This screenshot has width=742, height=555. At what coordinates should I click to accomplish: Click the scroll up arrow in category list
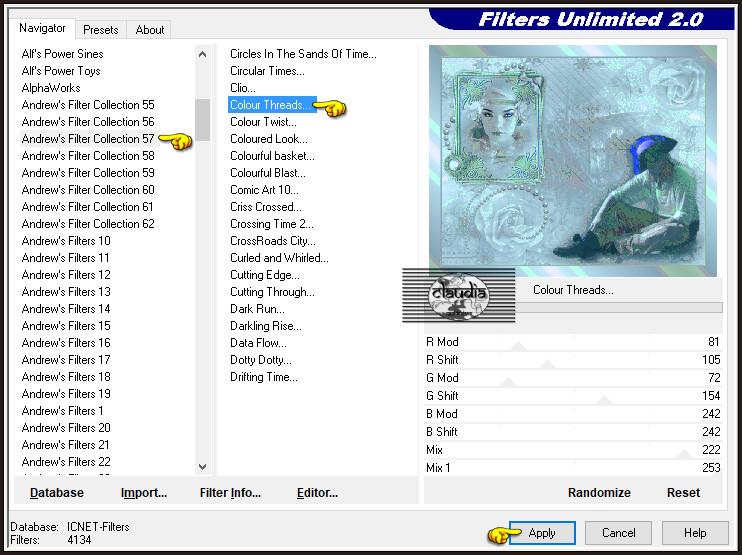pyautogui.click(x=203, y=54)
